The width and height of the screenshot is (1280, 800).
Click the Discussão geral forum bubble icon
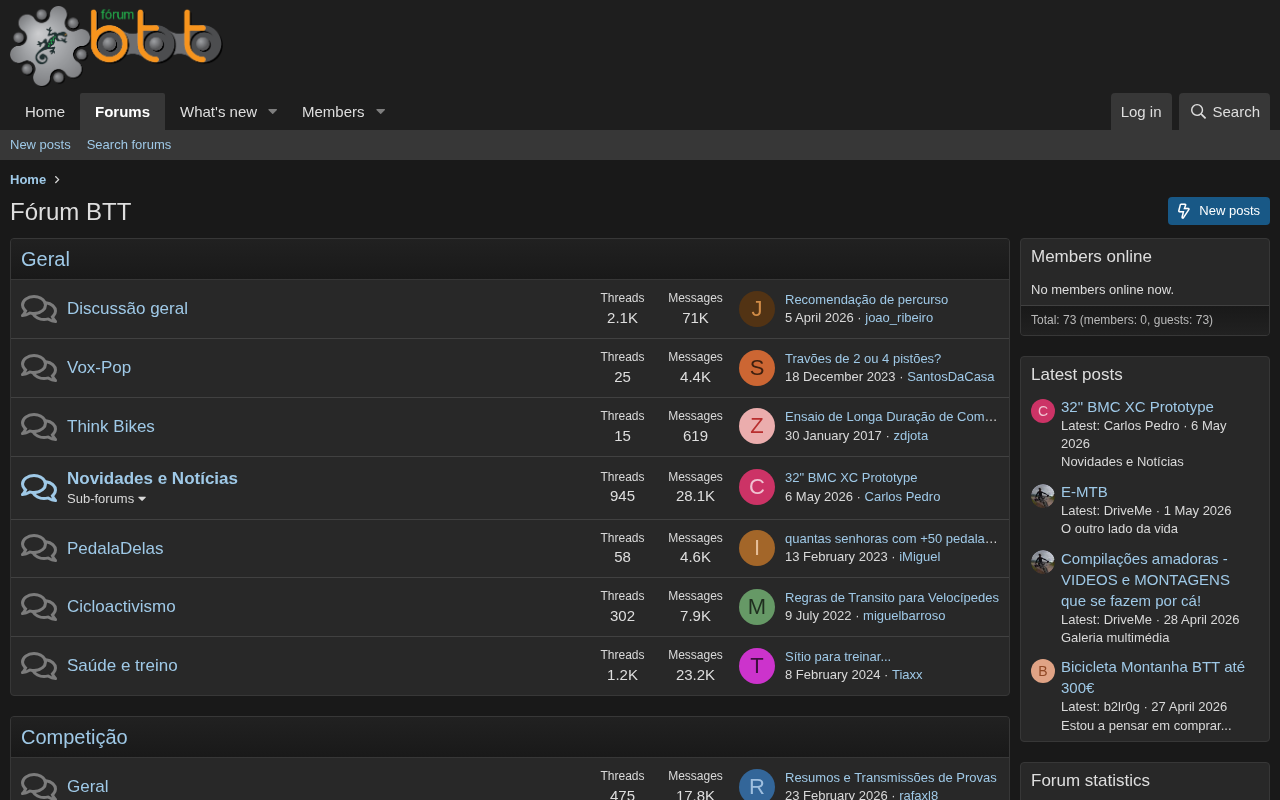coord(39,309)
